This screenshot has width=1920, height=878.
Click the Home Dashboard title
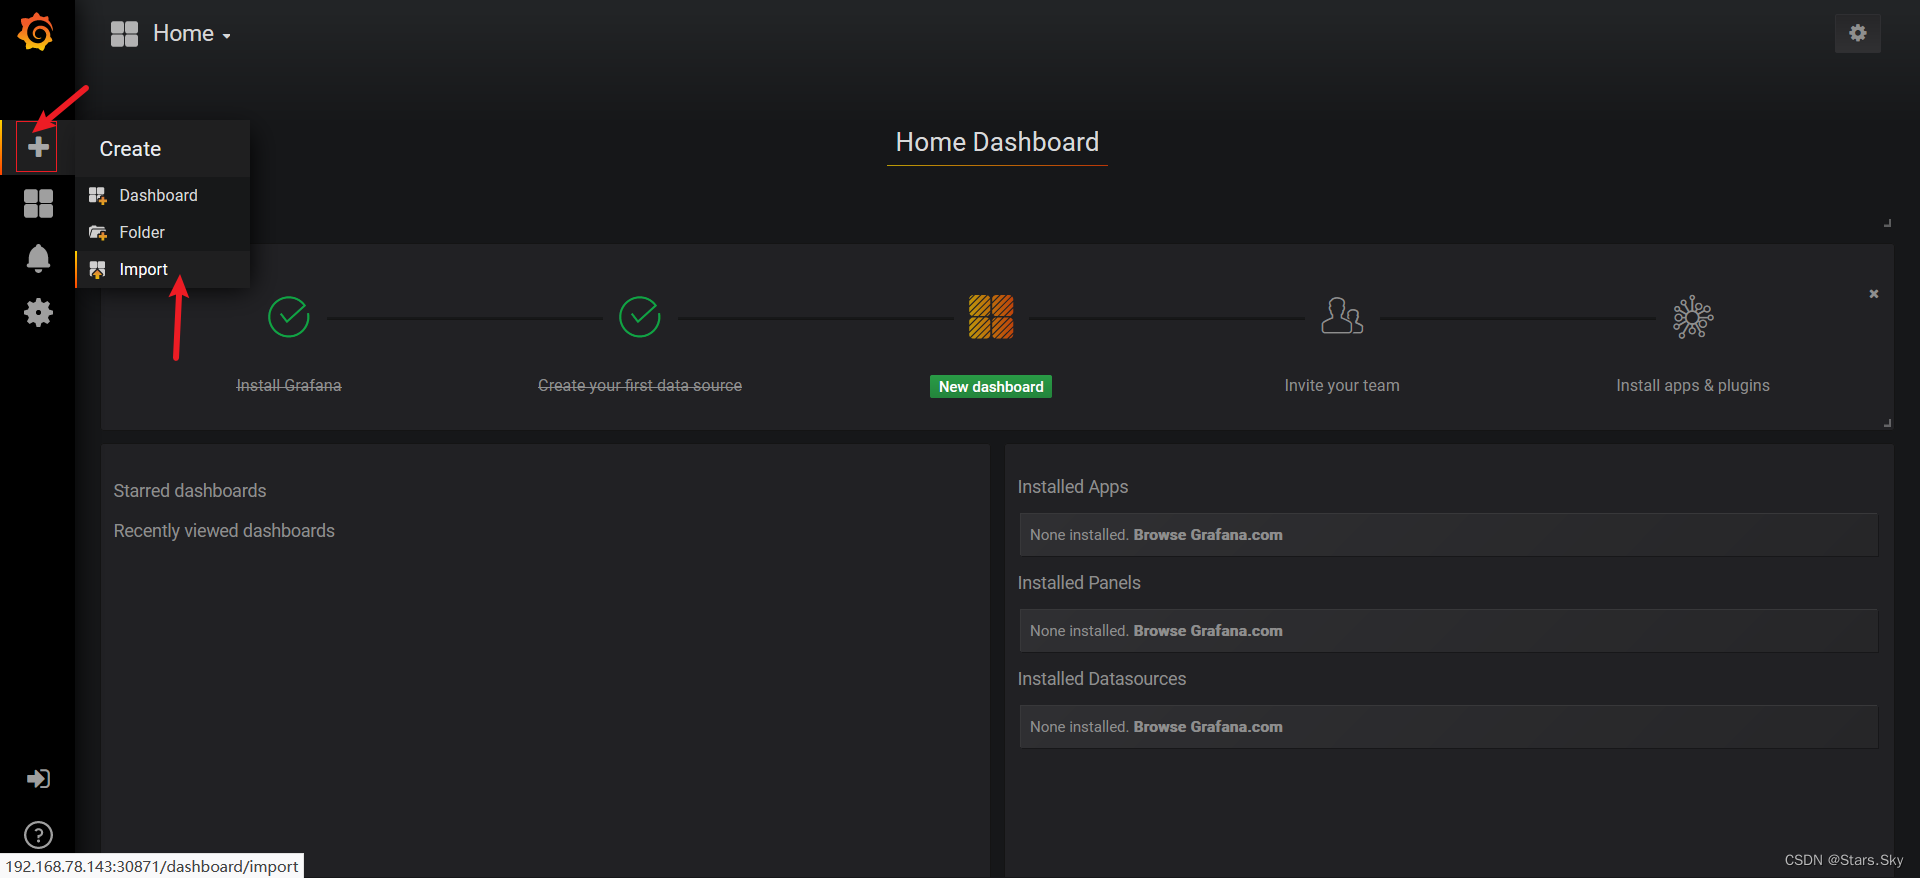[997, 142]
